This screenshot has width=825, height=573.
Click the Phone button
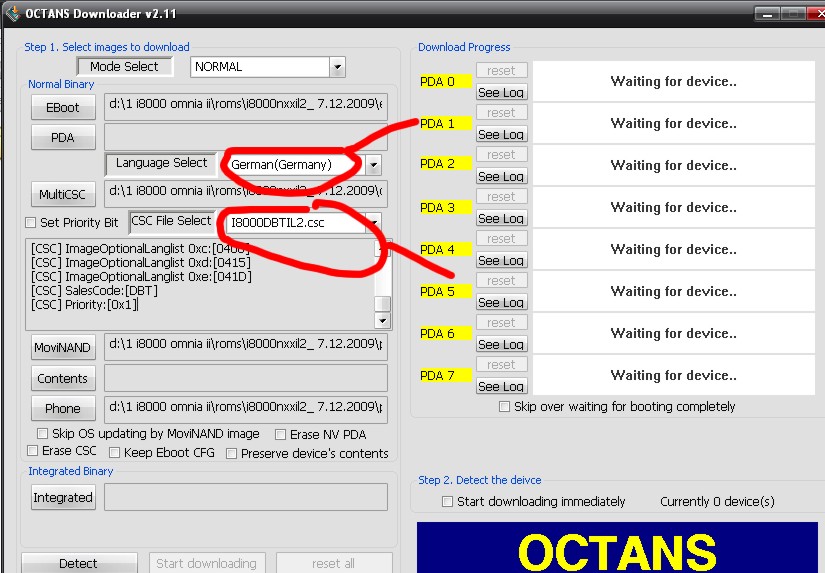coord(63,408)
